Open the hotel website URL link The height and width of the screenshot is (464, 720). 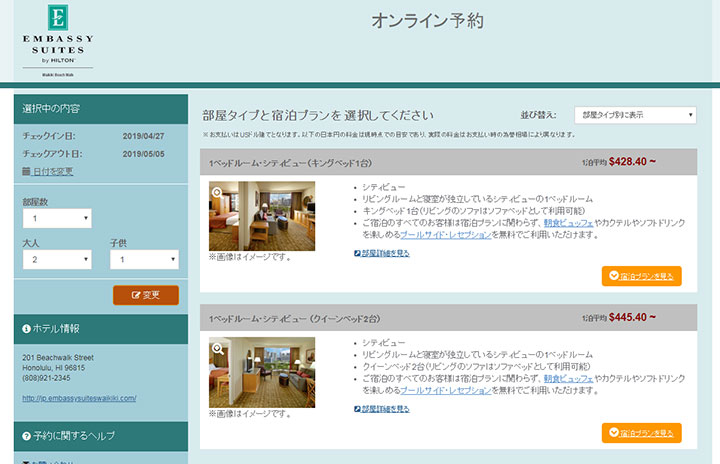coord(79,398)
